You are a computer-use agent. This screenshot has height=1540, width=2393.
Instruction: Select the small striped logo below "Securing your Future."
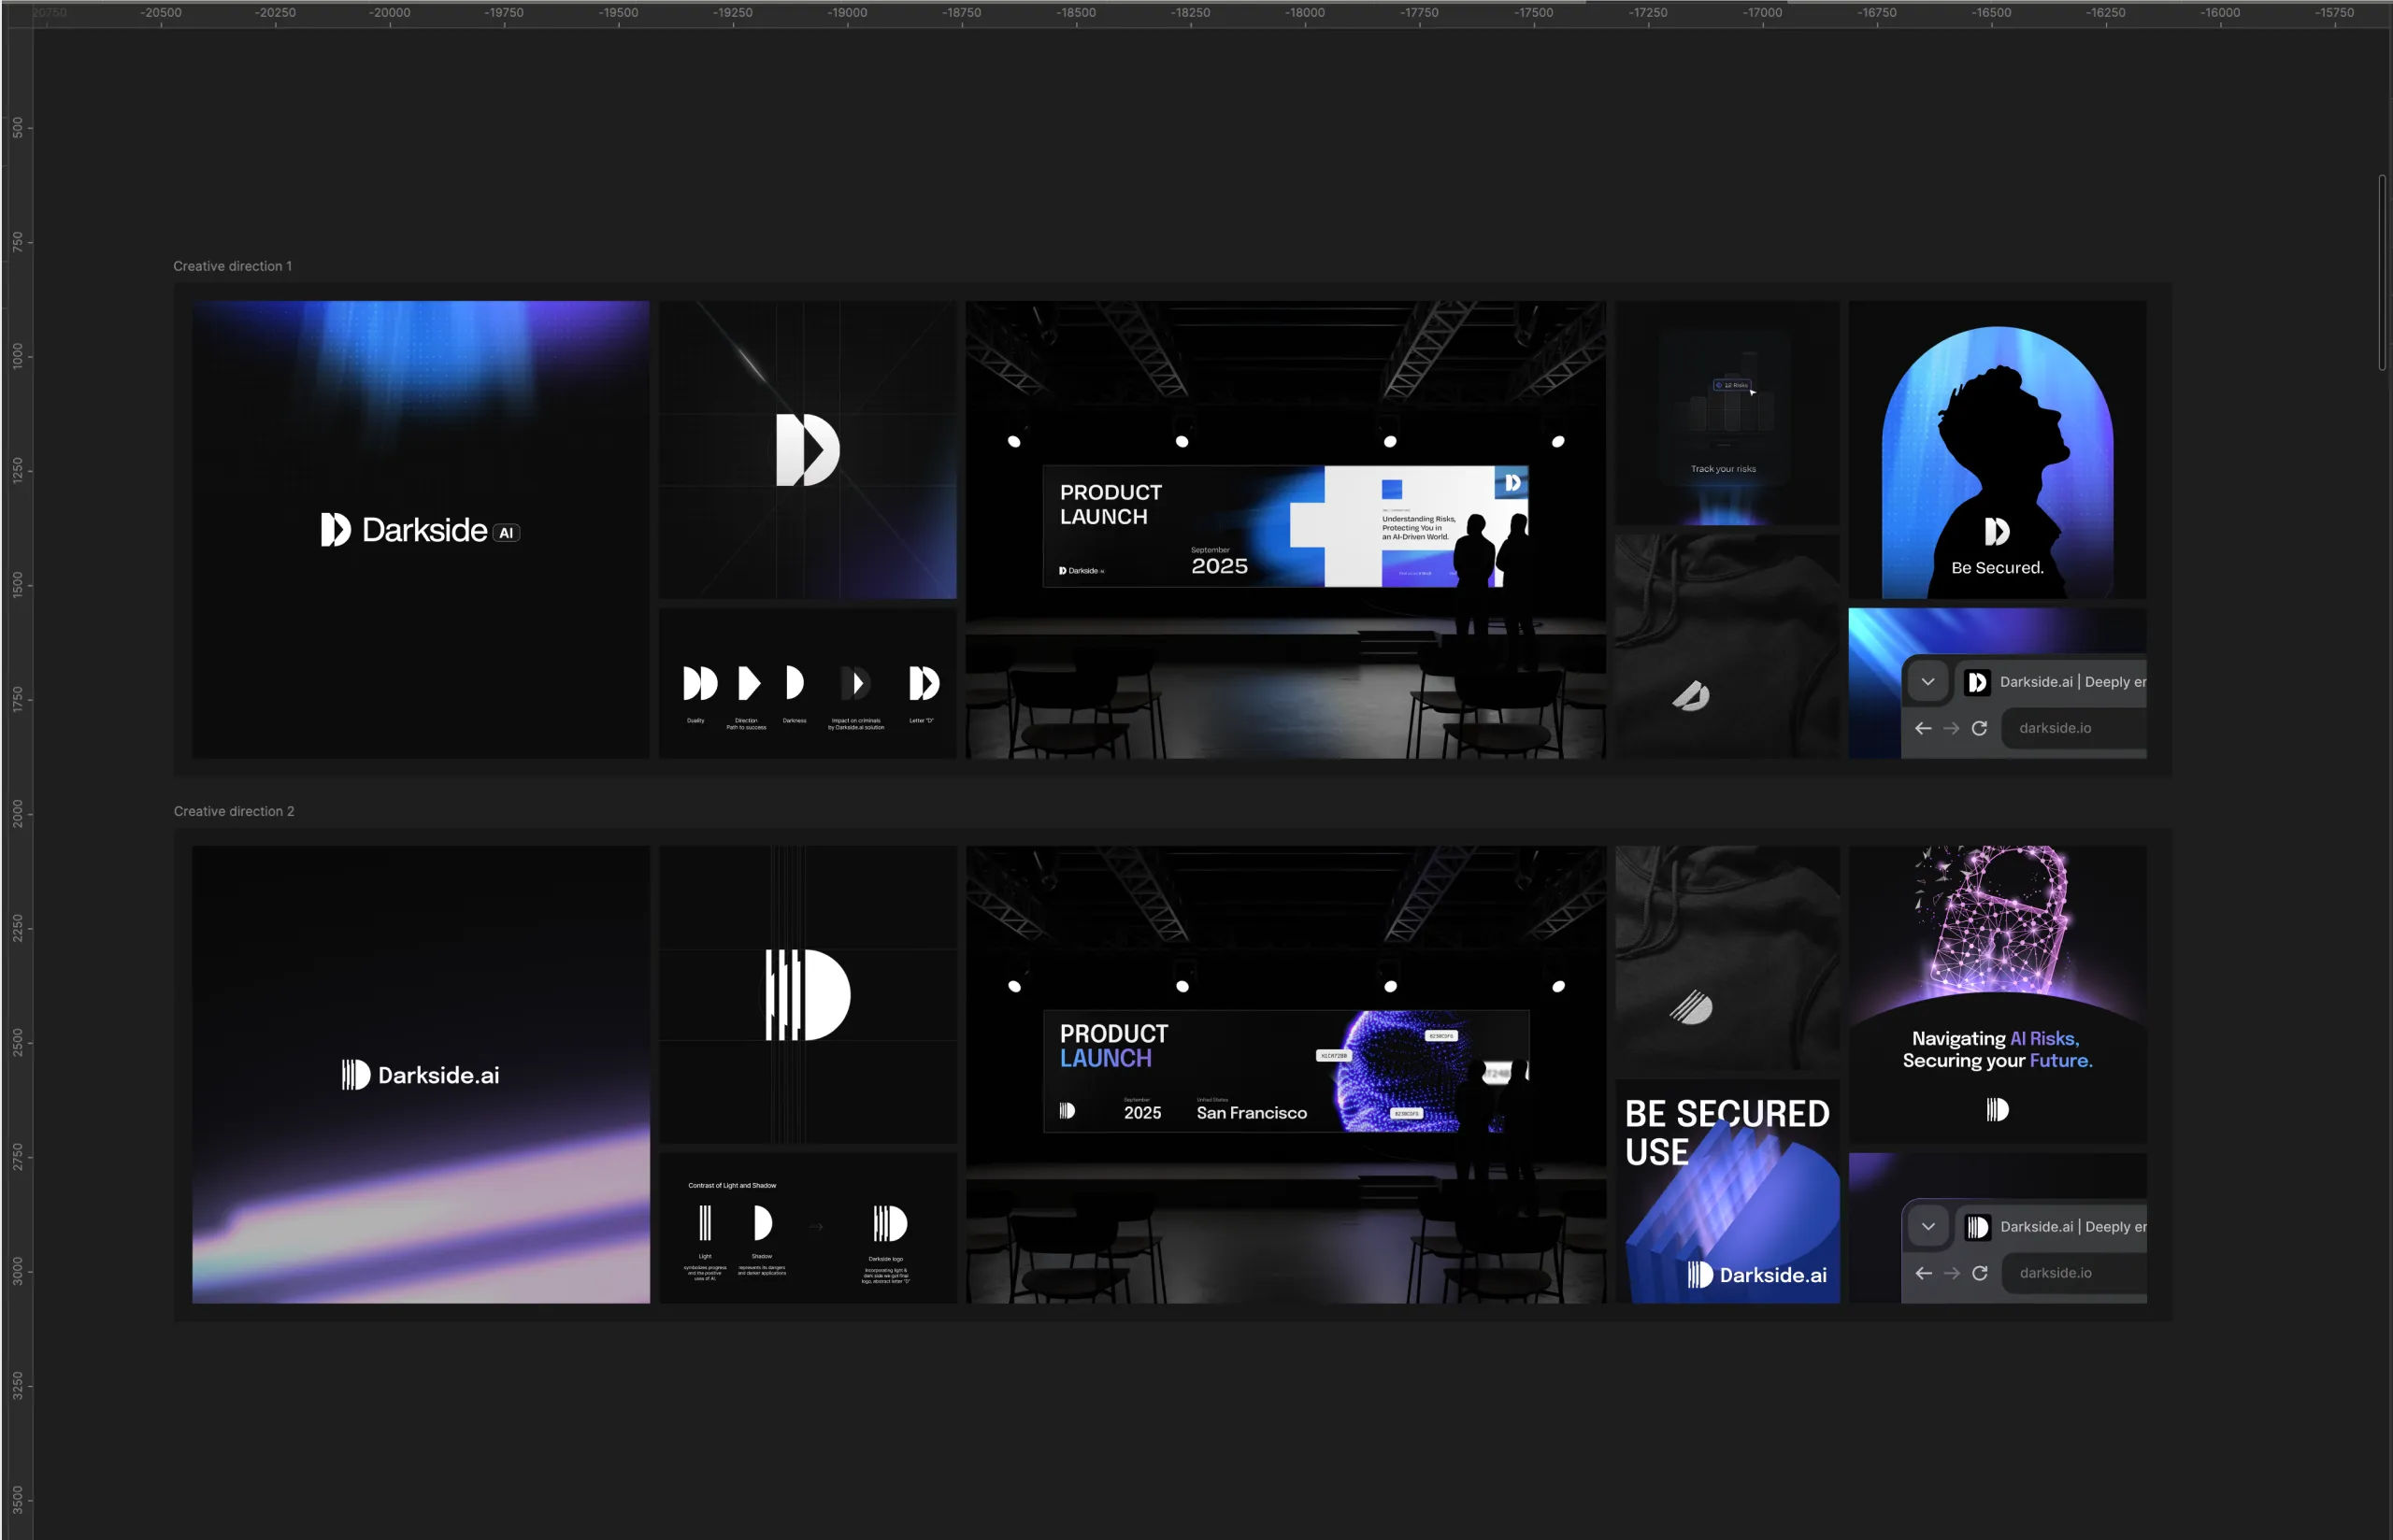click(x=1997, y=1109)
